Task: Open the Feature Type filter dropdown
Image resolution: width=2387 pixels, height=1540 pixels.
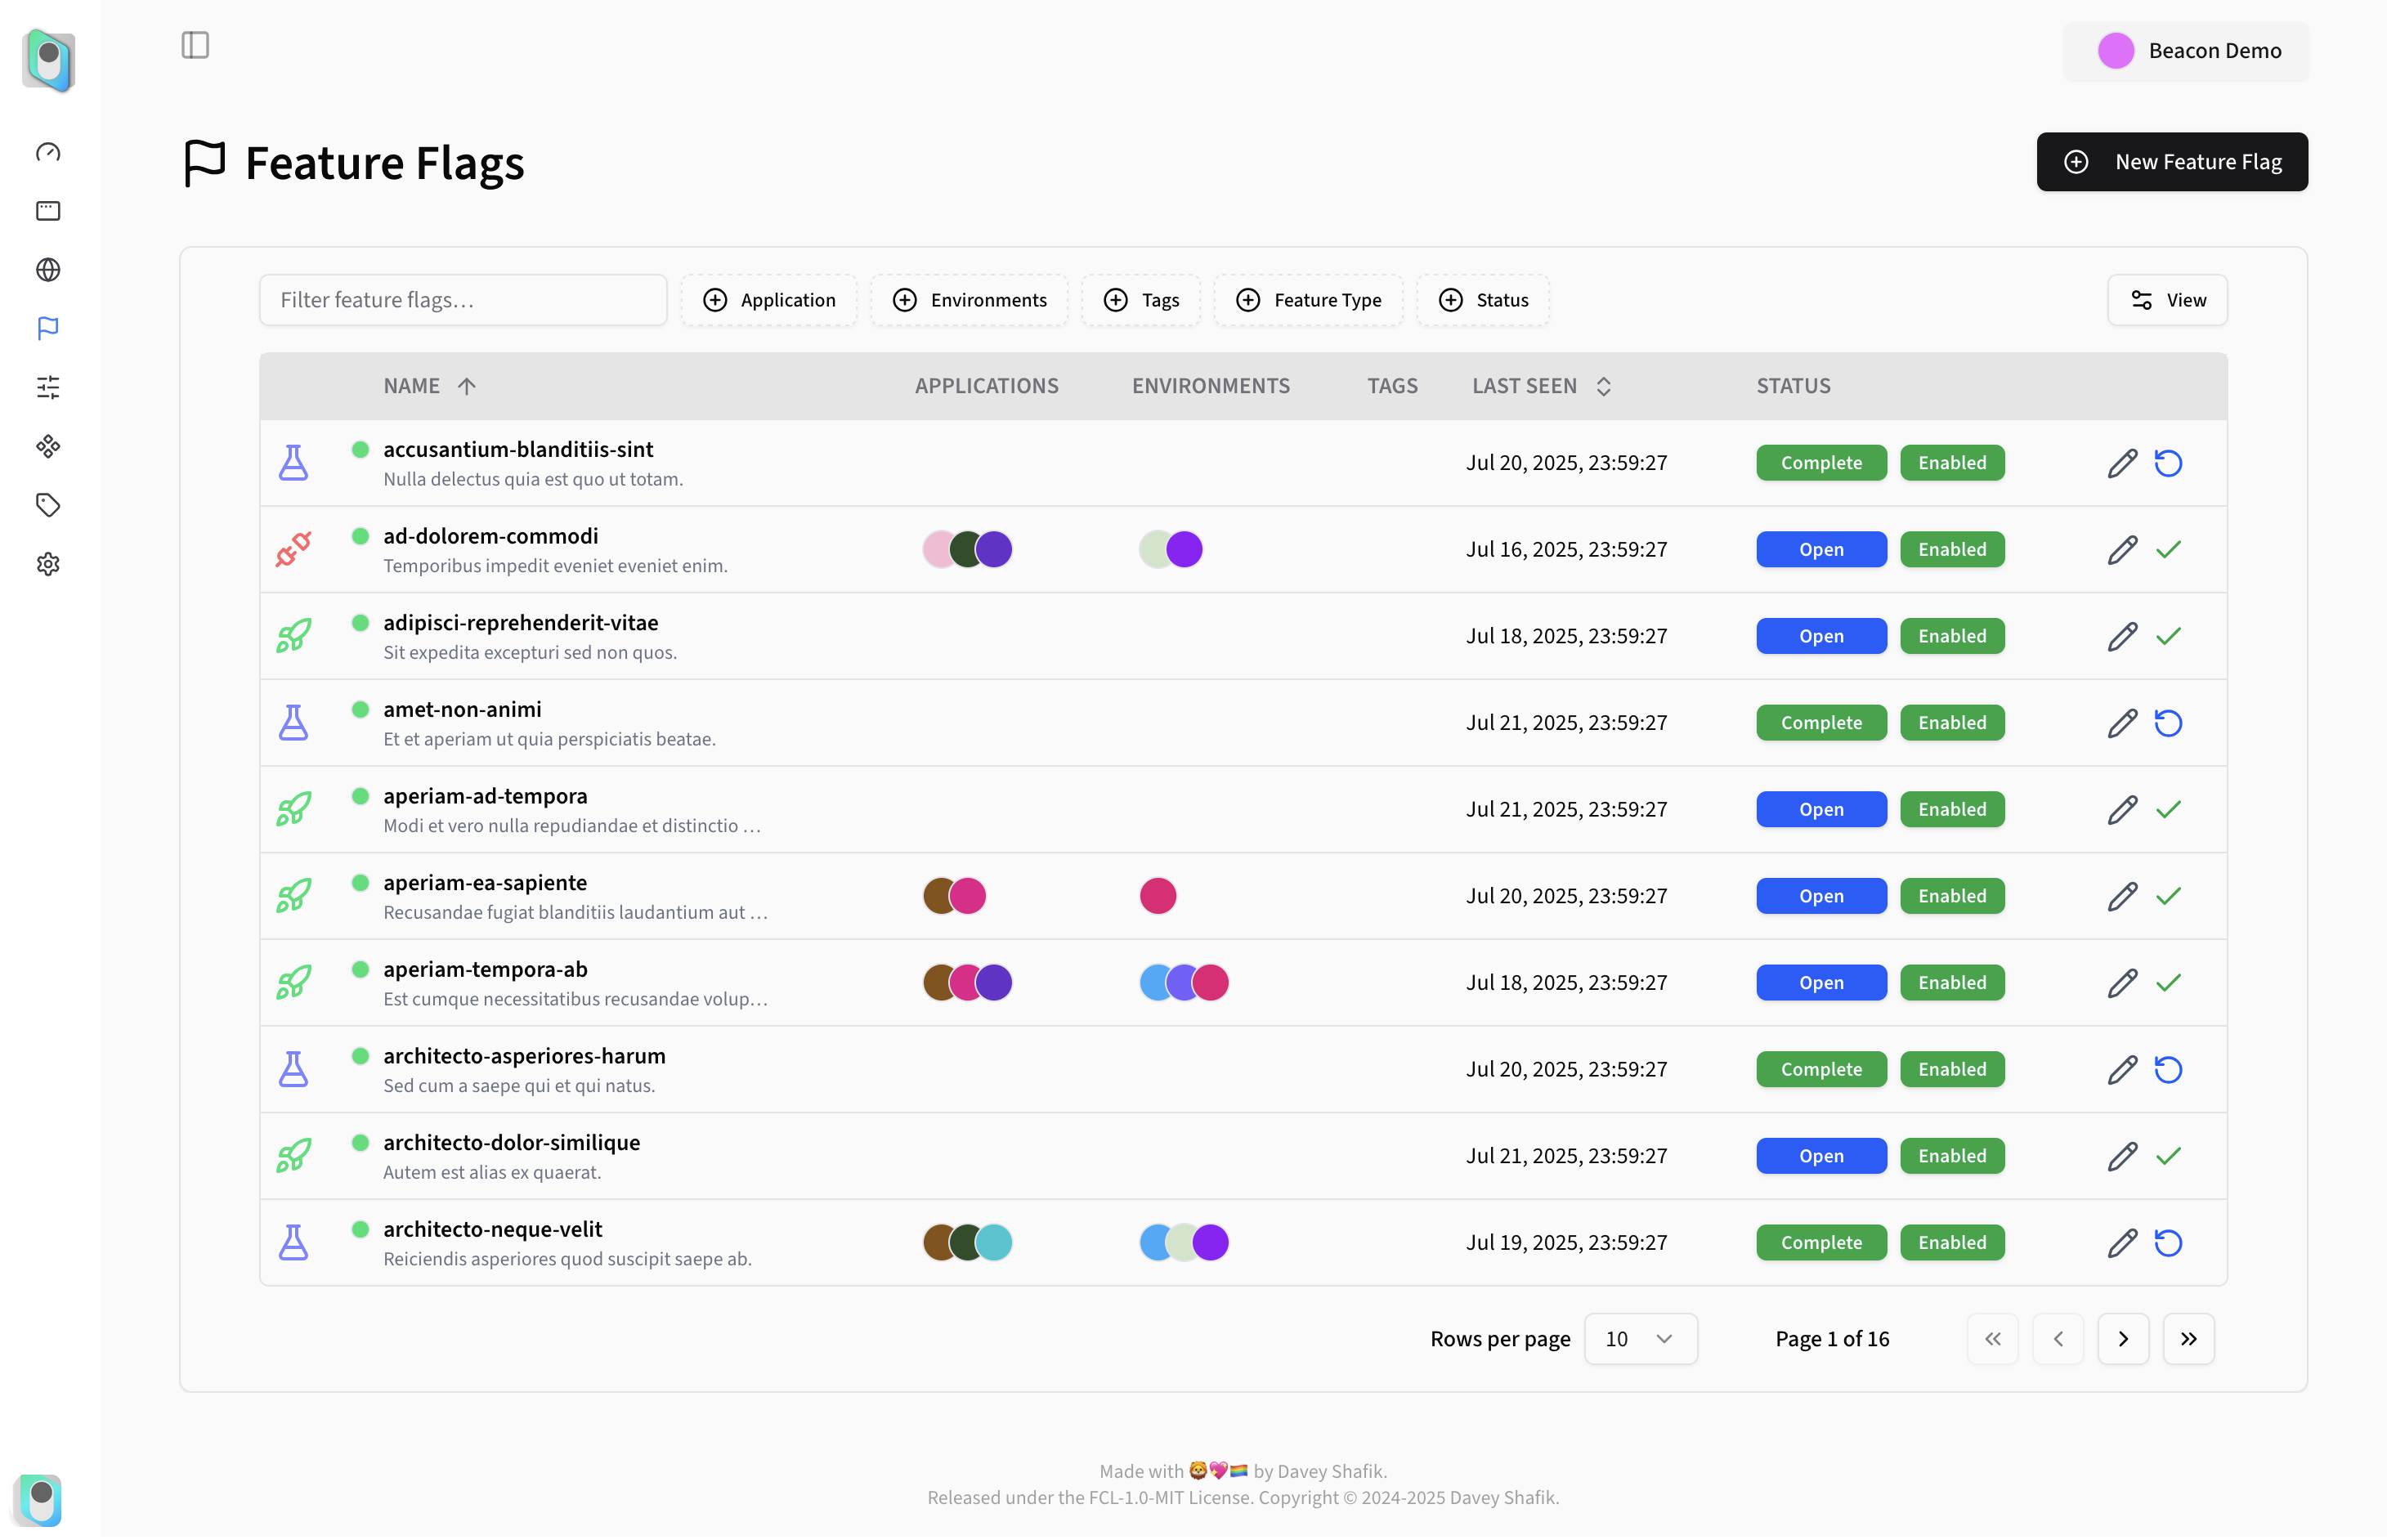Action: click(x=1308, y=300)
